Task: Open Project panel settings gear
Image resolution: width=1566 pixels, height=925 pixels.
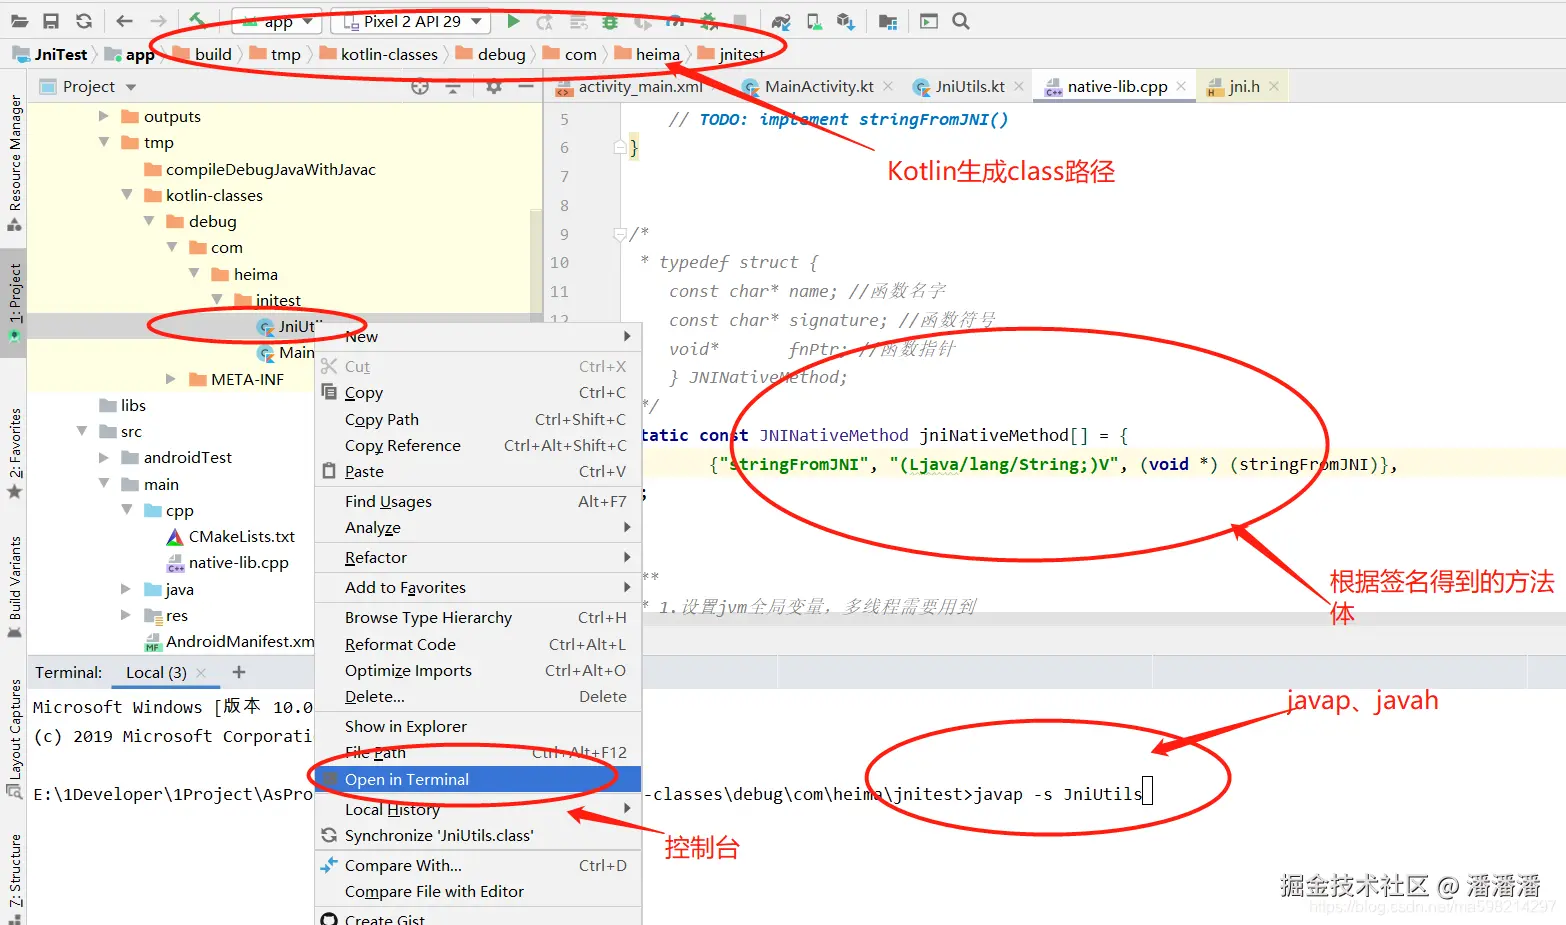Action: point(494,87)
